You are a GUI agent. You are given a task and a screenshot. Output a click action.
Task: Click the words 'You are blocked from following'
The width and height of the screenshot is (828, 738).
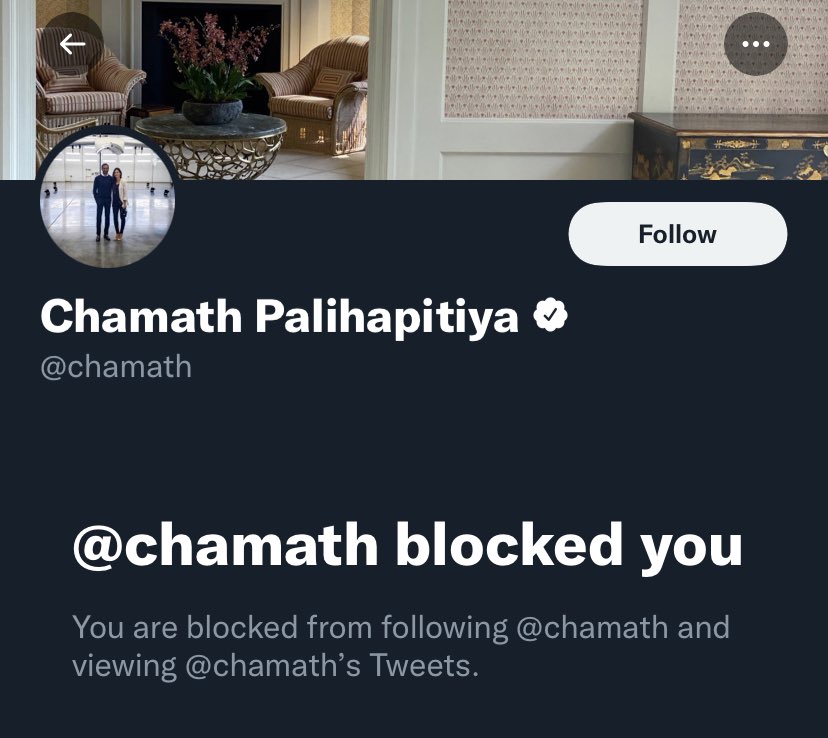tap(290, 628)
